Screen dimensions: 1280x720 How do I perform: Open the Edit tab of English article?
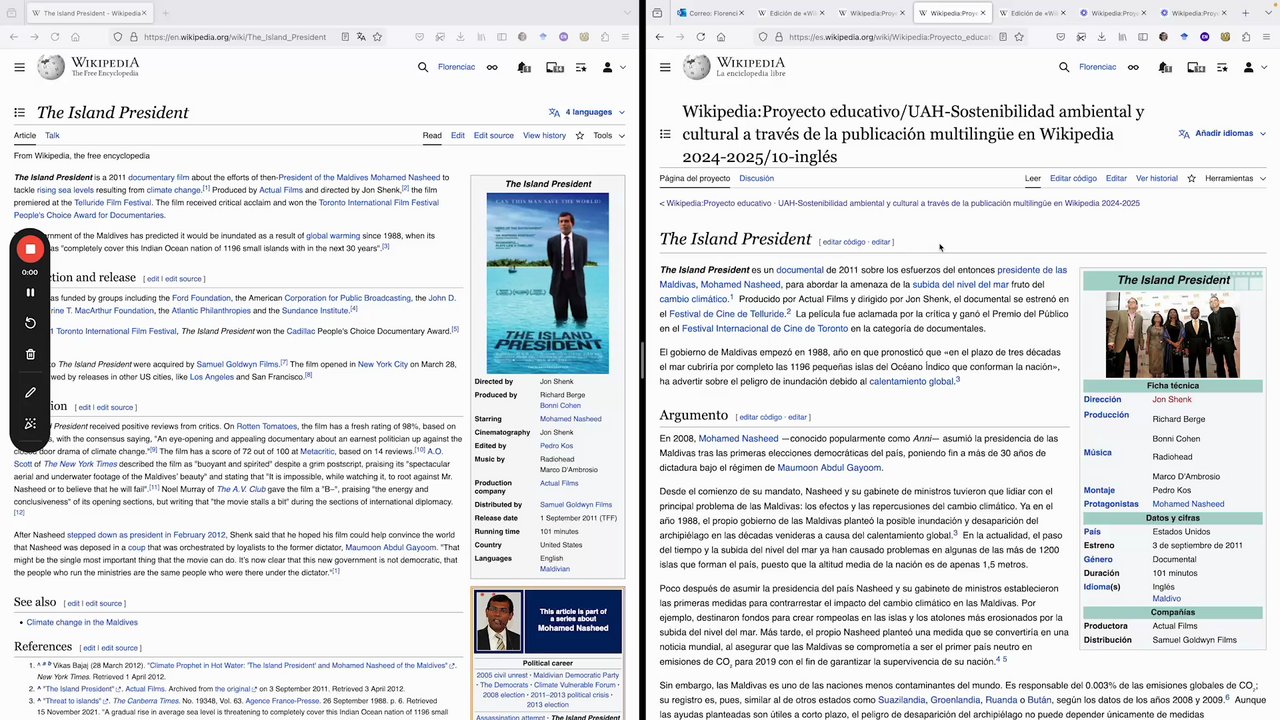pyautogui.click(x=457, y=135)
